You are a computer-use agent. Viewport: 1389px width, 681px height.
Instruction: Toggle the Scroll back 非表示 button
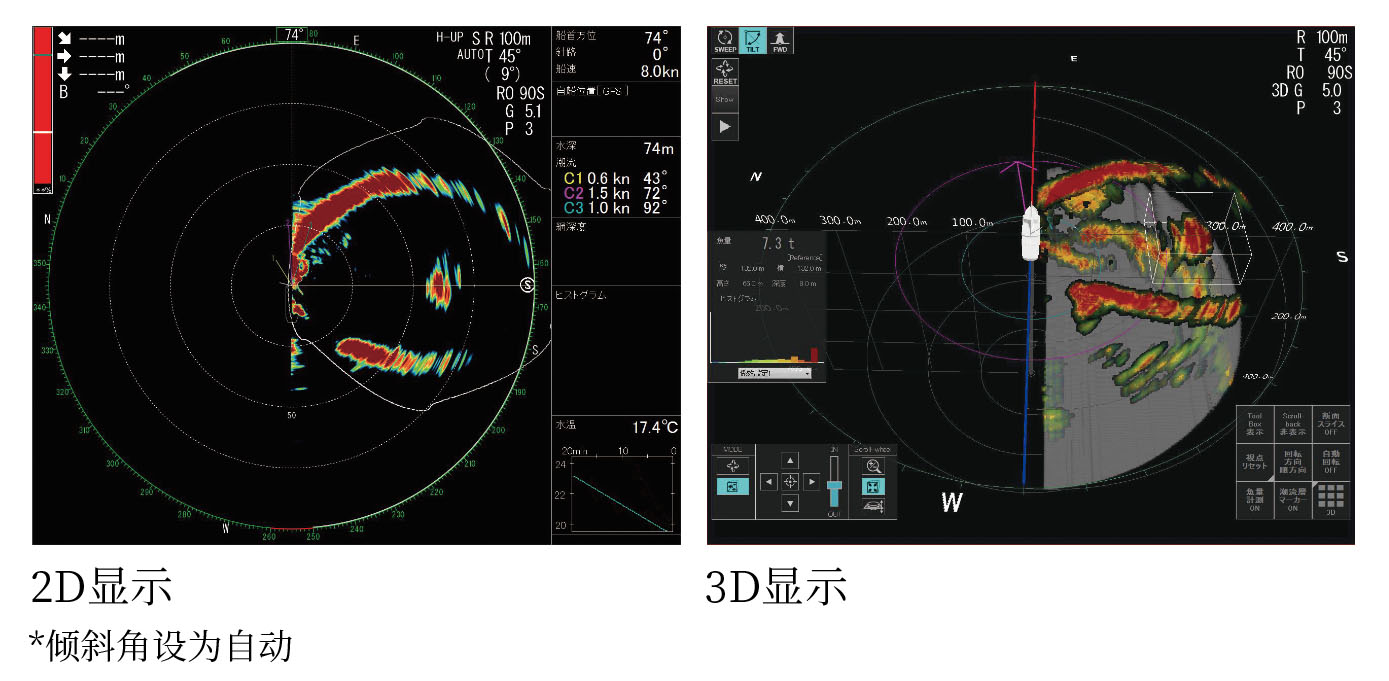[1293, 425]
